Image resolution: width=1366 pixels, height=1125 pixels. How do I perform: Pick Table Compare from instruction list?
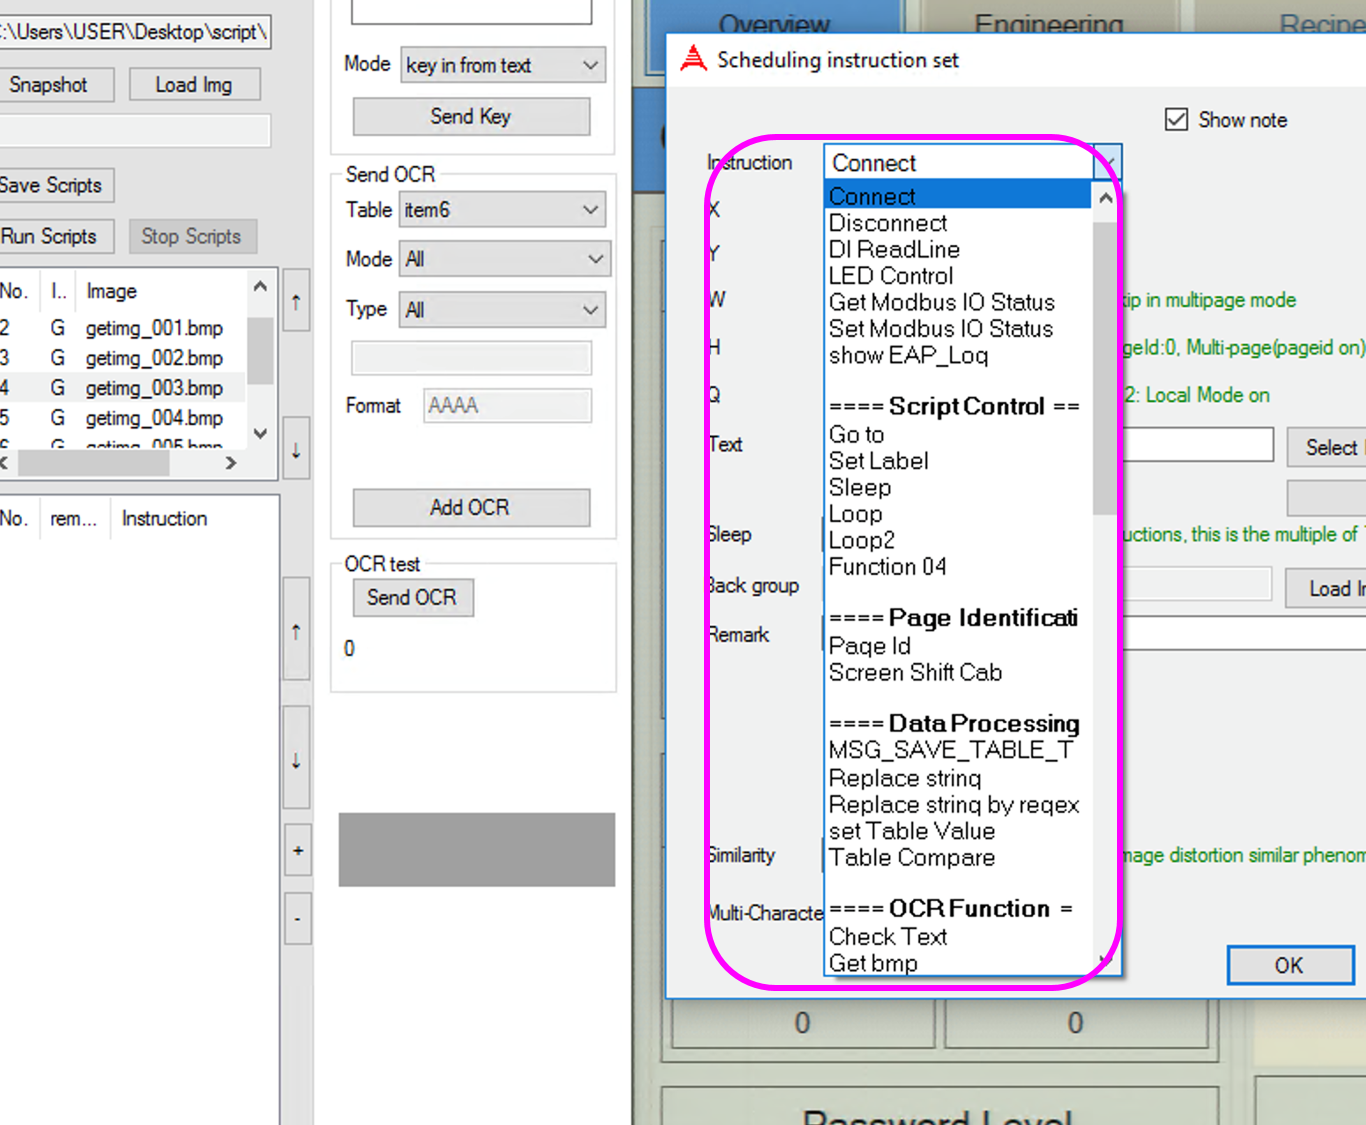(x=911, y=858)
